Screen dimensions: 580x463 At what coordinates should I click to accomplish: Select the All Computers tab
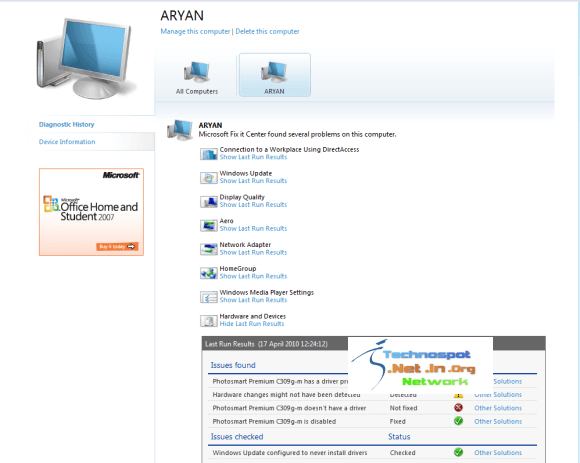(197, 76)
